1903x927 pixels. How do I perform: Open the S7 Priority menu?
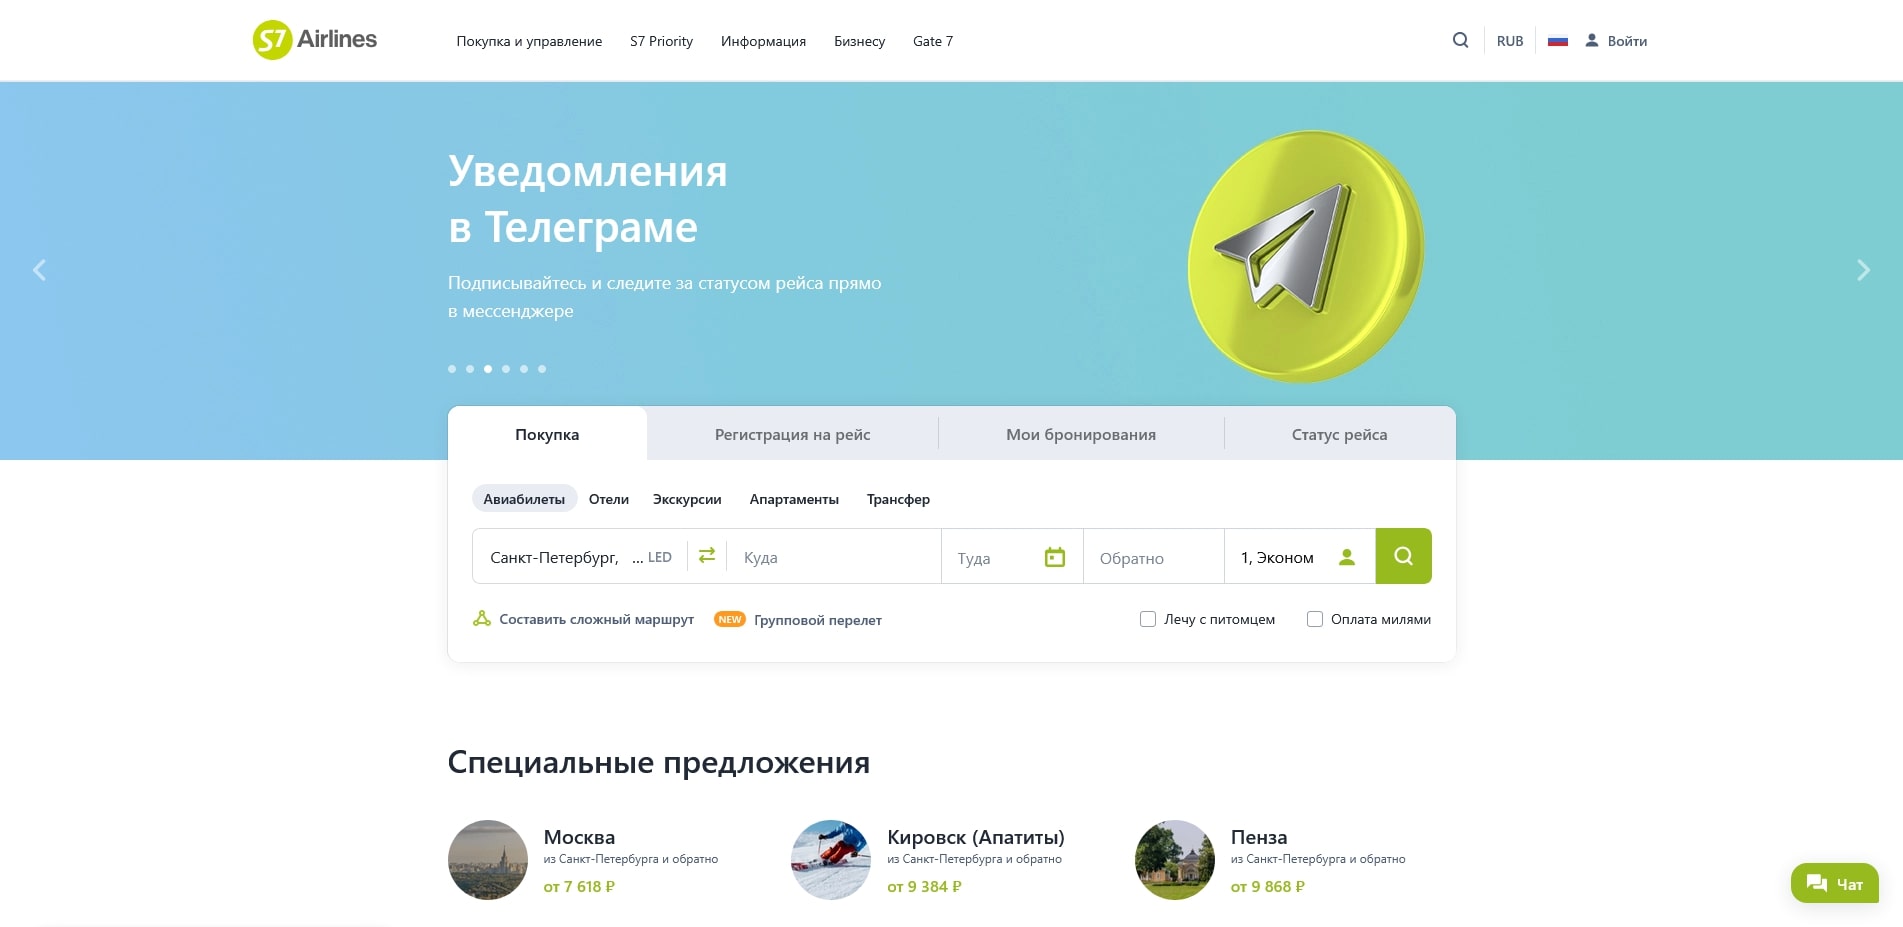(661, 41)
